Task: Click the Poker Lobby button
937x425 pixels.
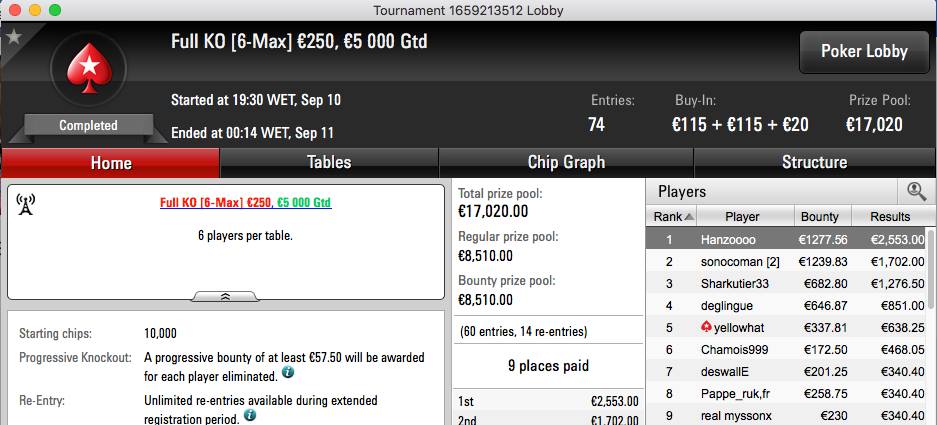Action: point(864,52)
